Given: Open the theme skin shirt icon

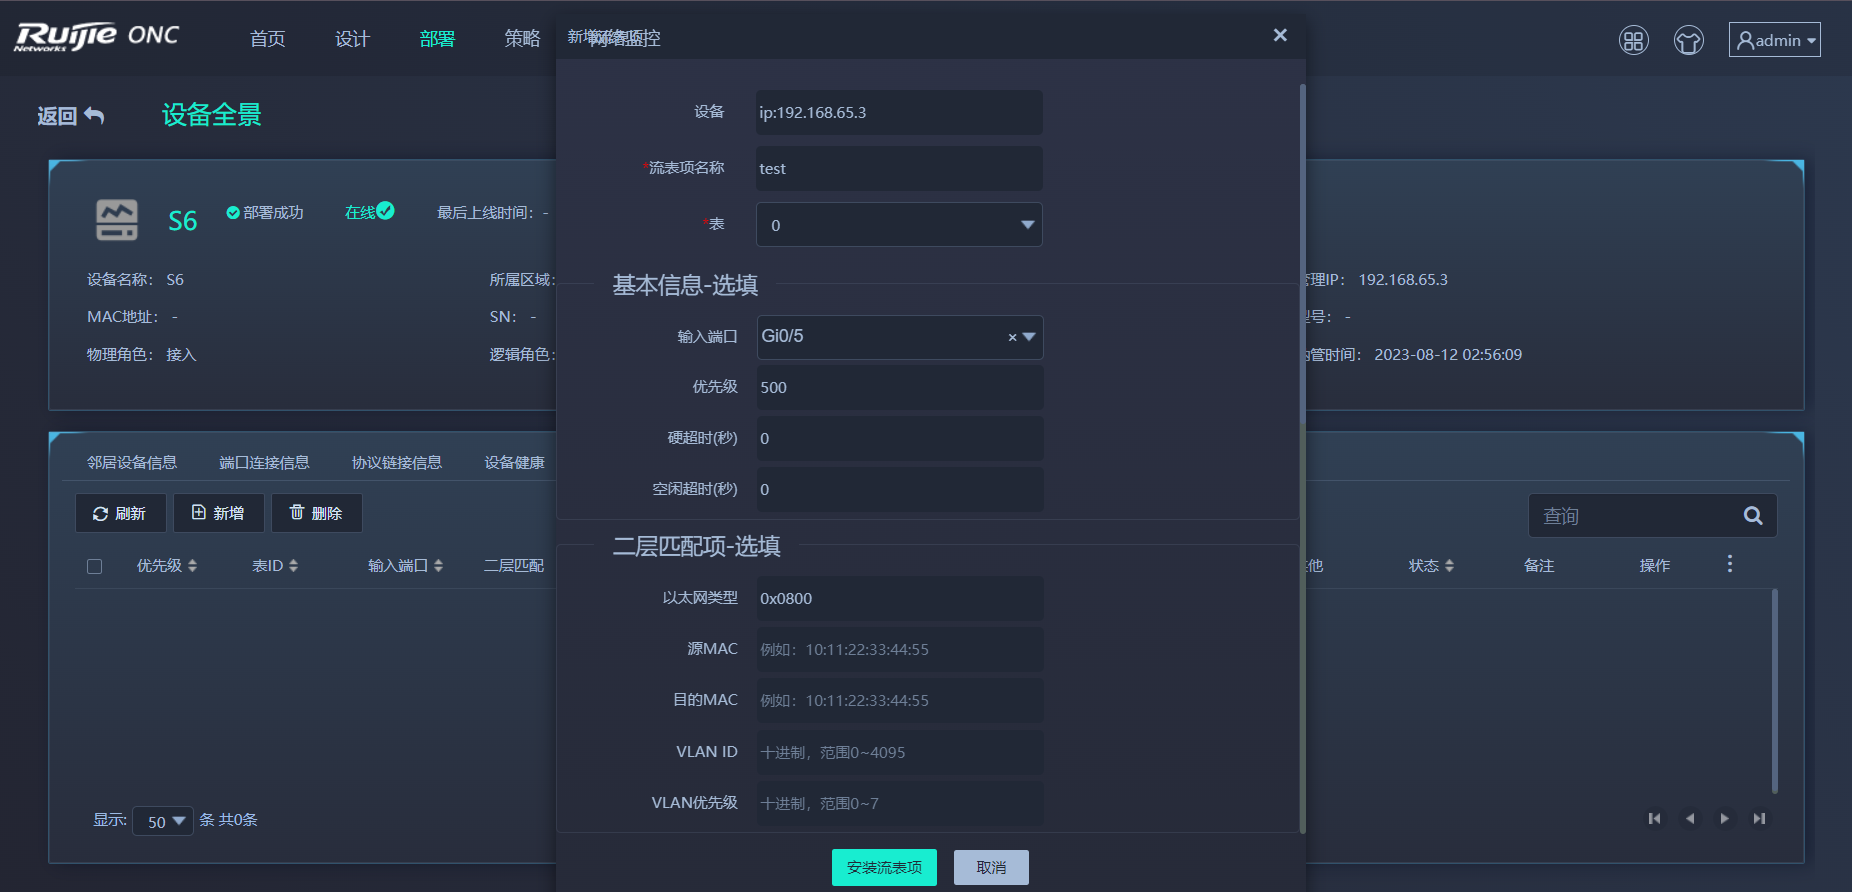Looking at the screenshot, I should 1689,40.
